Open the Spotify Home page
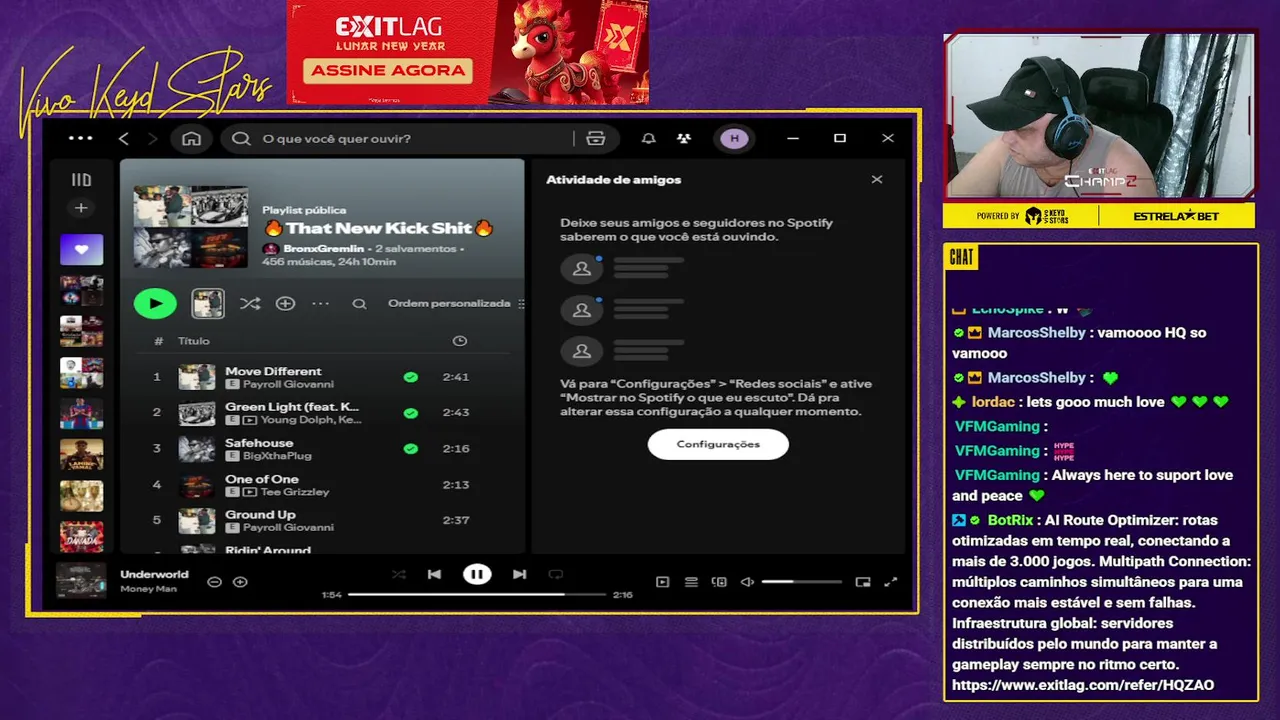The height and width of the screenshot is (720, 1280). (x=191, y=138)
